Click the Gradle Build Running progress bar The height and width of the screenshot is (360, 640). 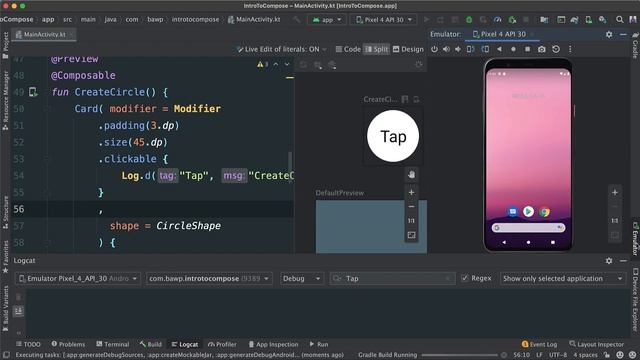(460, 355)
